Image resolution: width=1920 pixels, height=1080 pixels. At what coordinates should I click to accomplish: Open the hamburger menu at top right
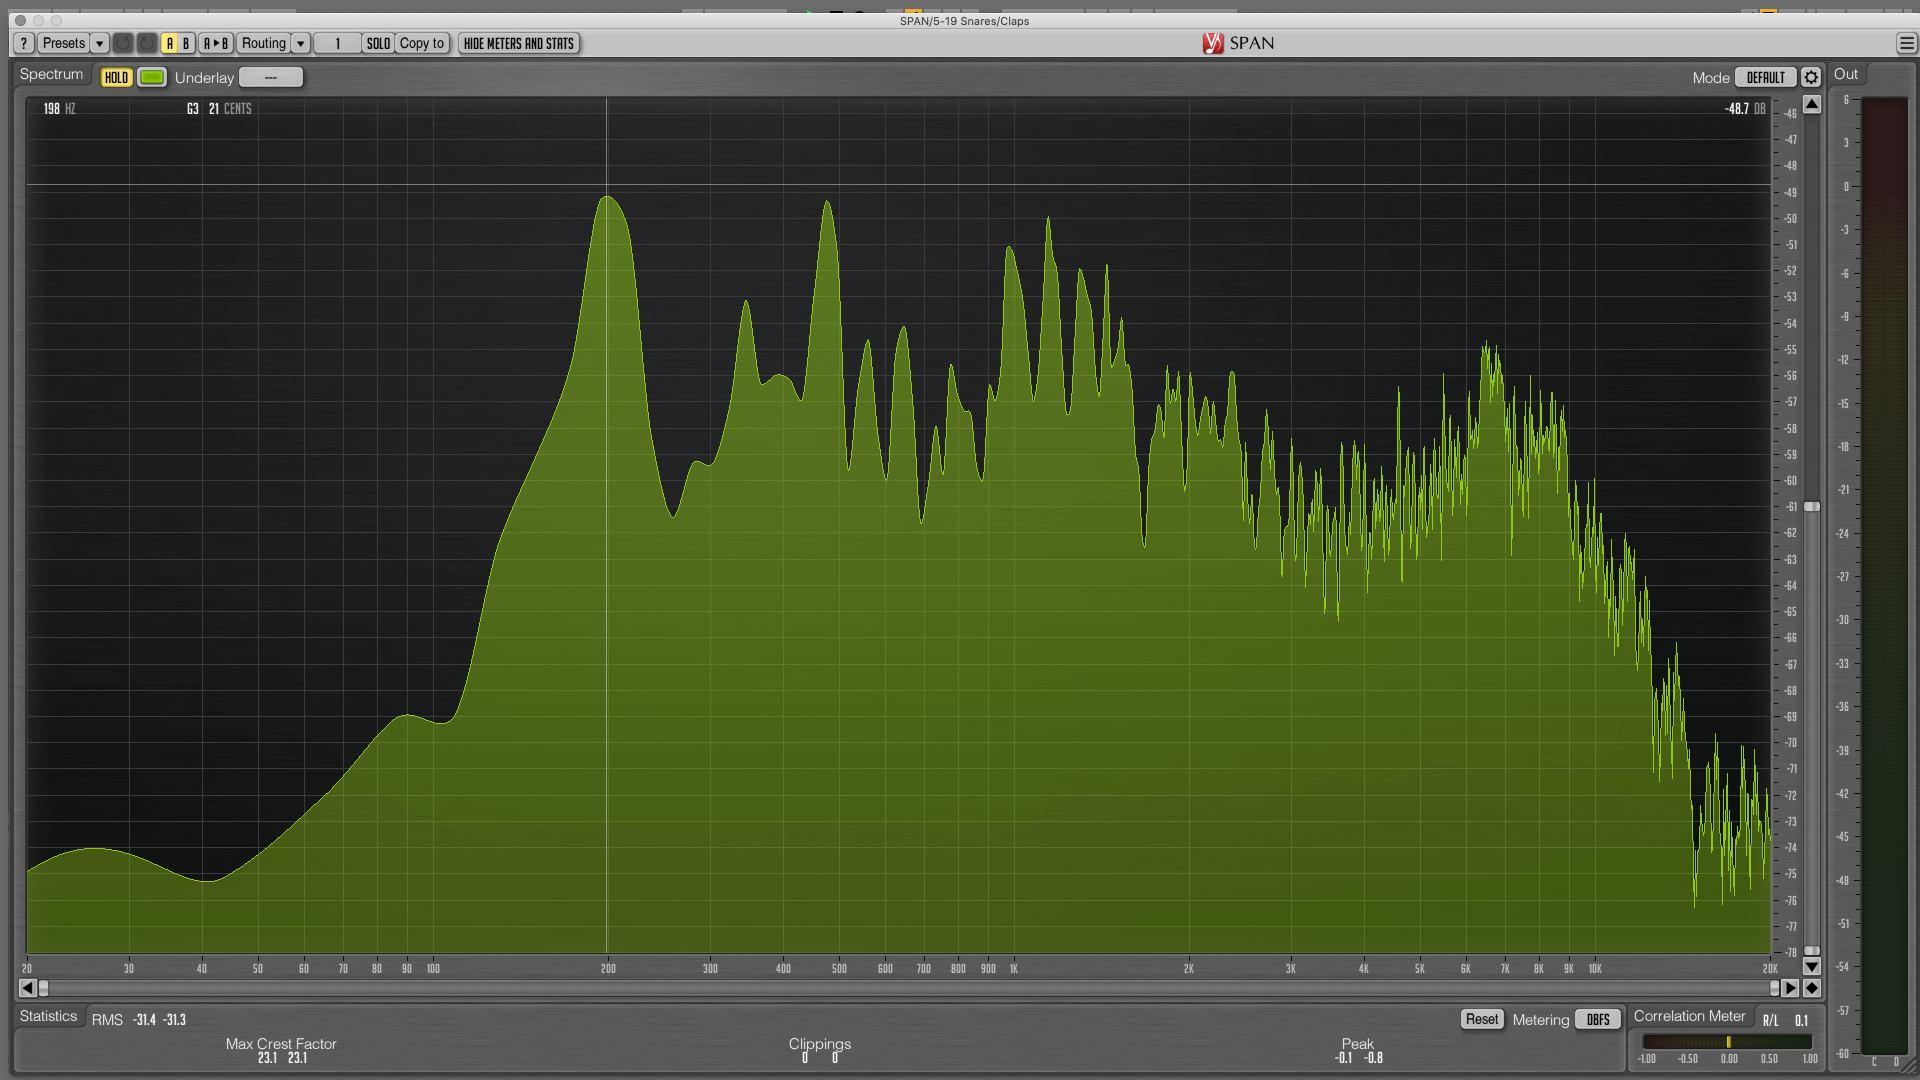pyautogui.click(x=1906, y=44)
